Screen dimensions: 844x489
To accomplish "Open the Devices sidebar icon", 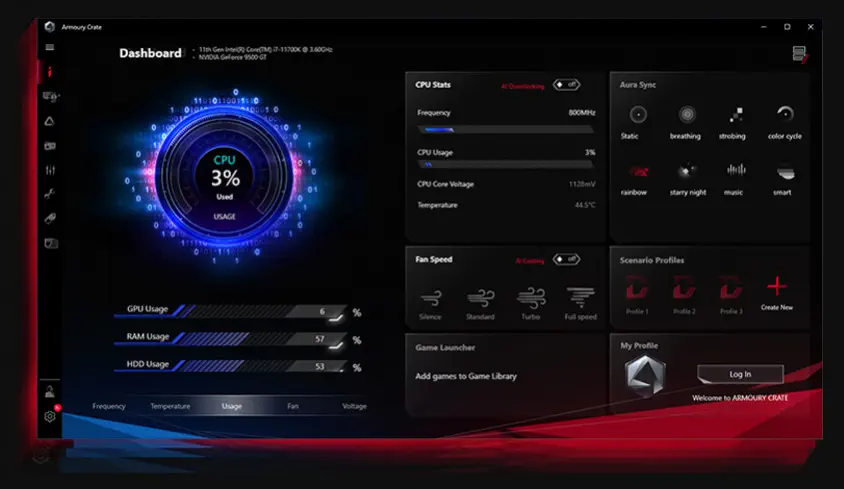I will pos(51,96).
